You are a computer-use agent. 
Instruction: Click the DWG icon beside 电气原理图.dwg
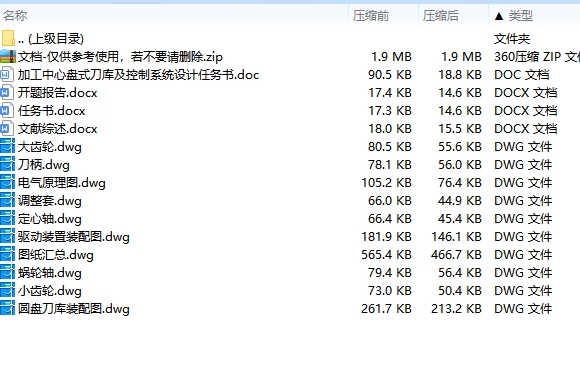7,183
